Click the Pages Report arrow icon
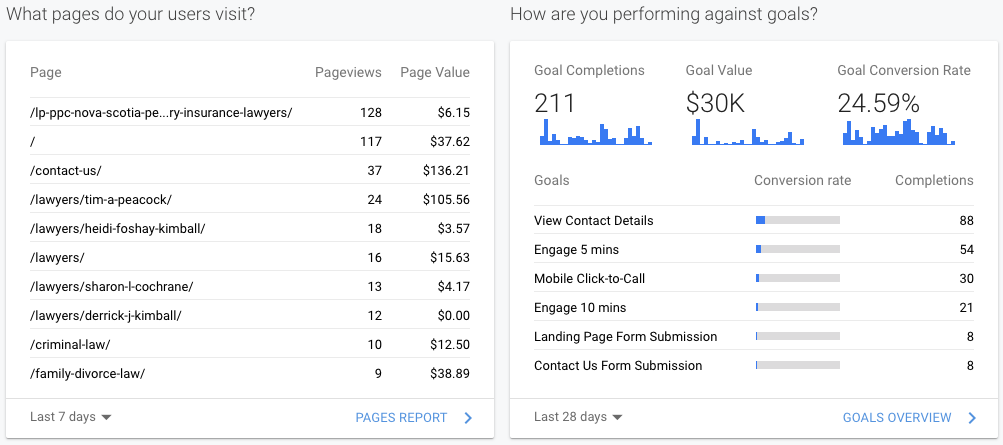 [468, 418]
